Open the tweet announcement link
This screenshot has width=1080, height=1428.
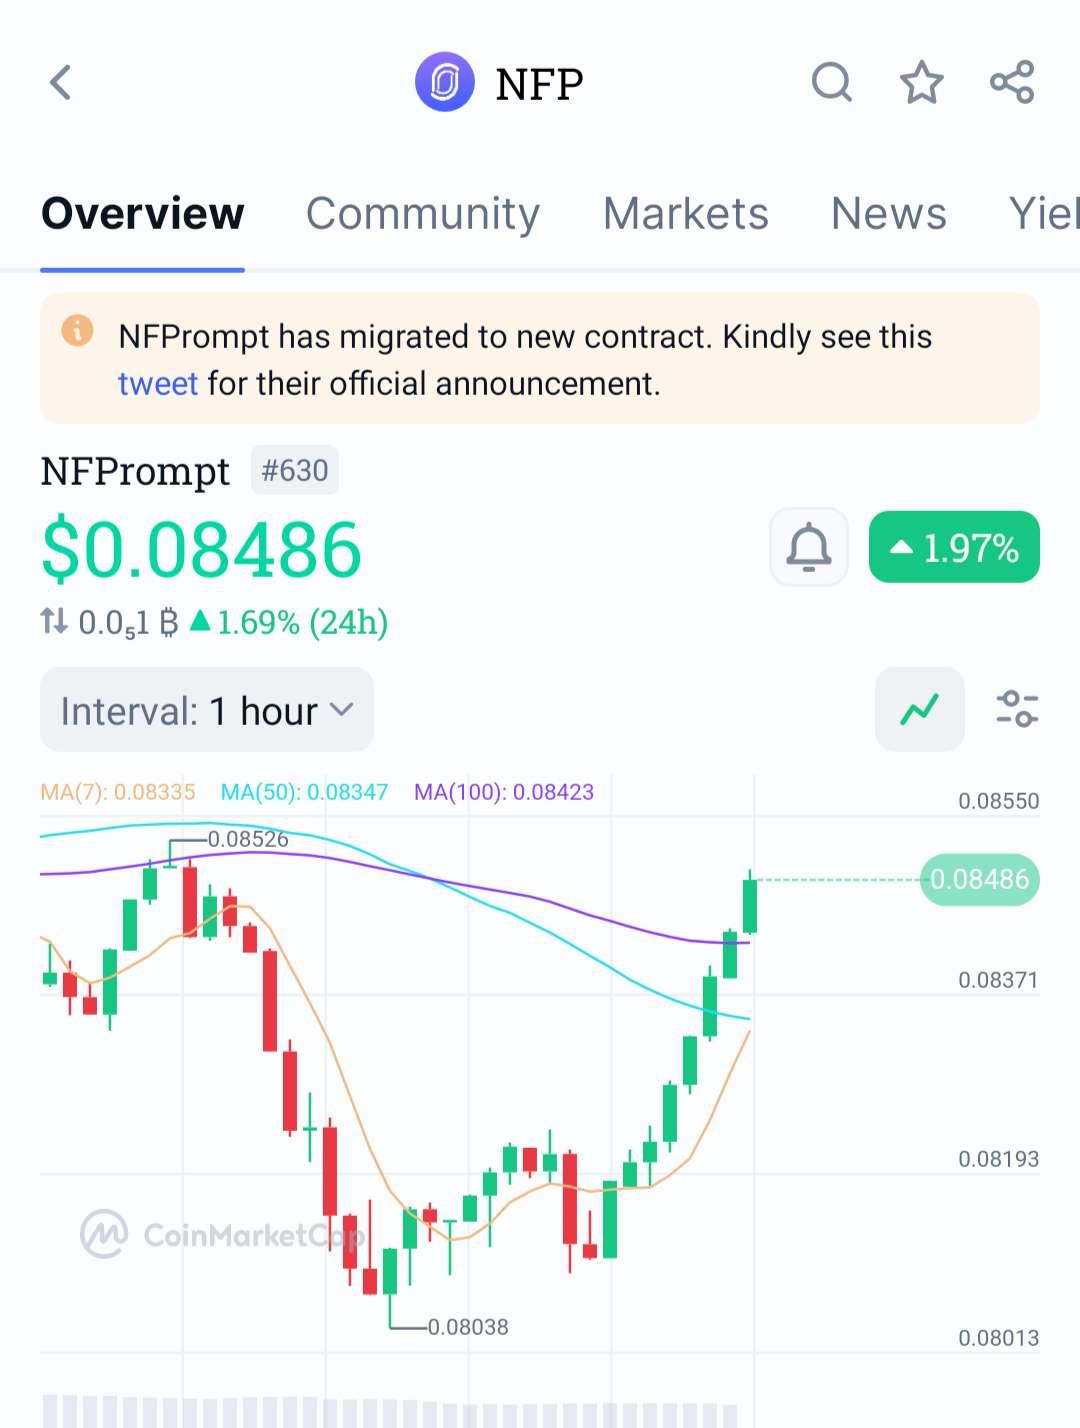point(158,384)
